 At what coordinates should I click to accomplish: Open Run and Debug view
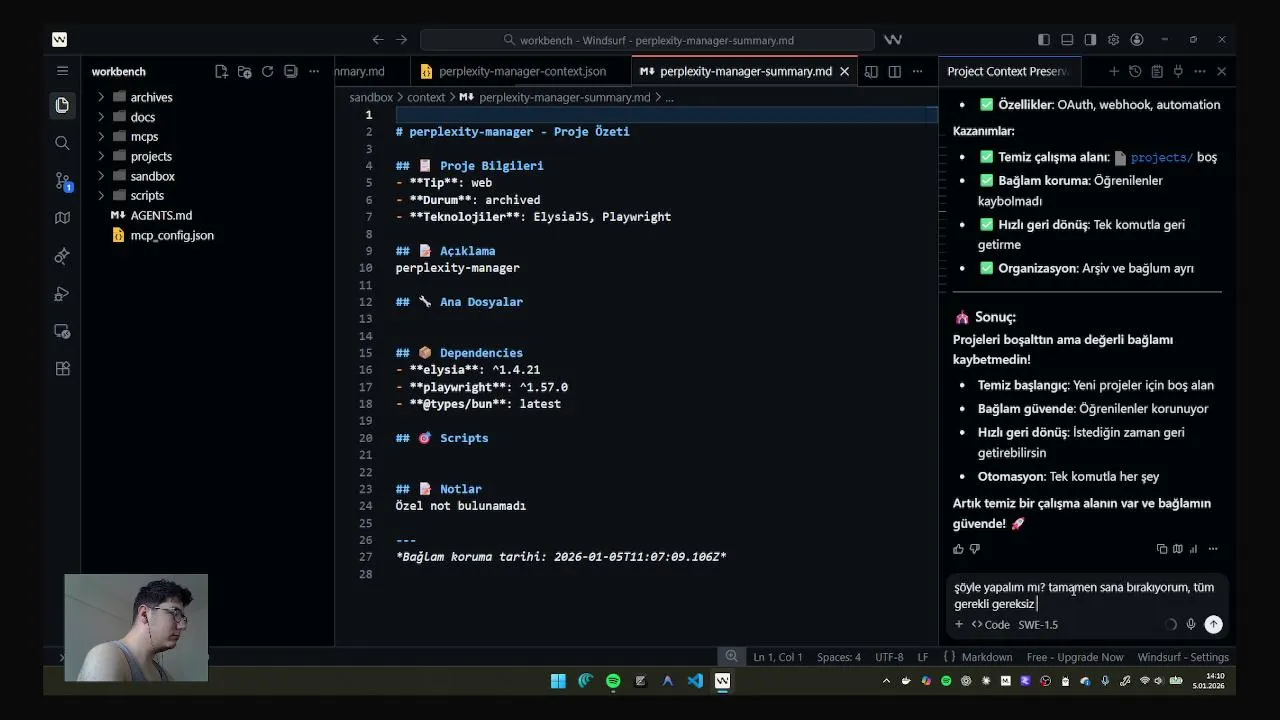coord(62,294)
